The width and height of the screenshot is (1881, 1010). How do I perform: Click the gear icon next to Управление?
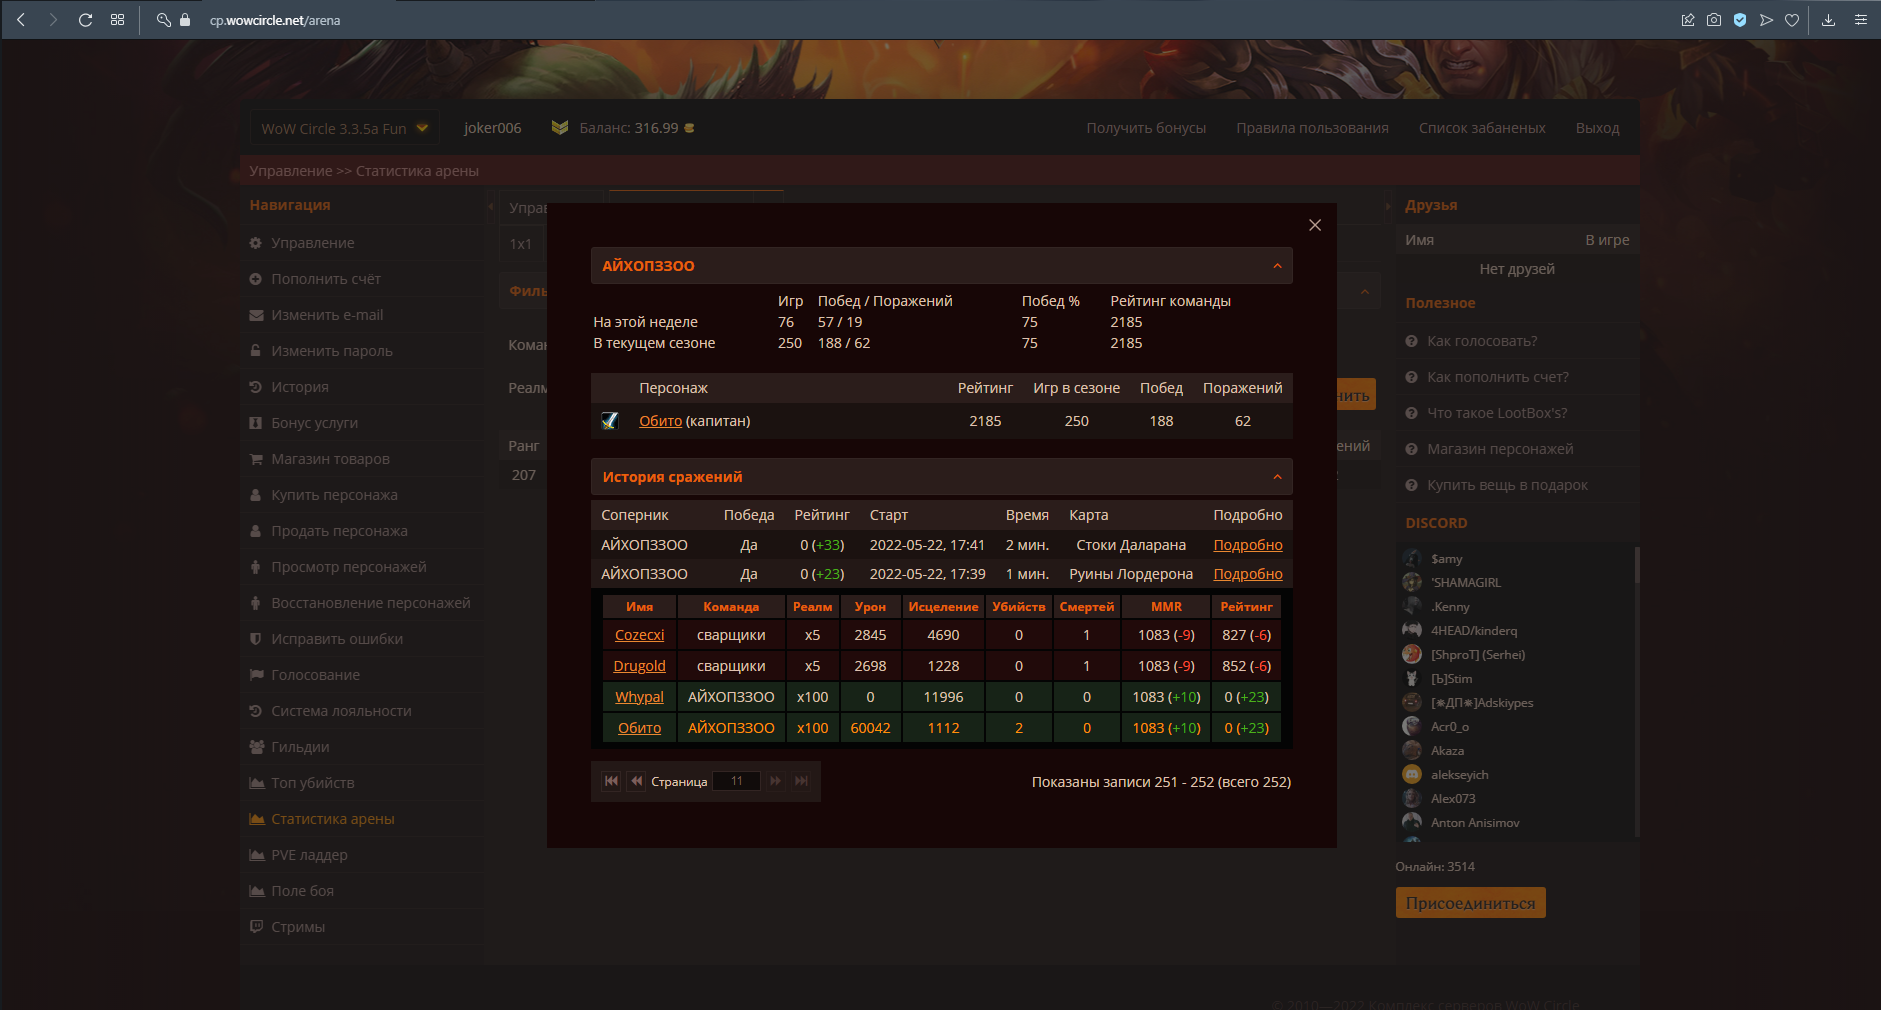tap(256, 243)
